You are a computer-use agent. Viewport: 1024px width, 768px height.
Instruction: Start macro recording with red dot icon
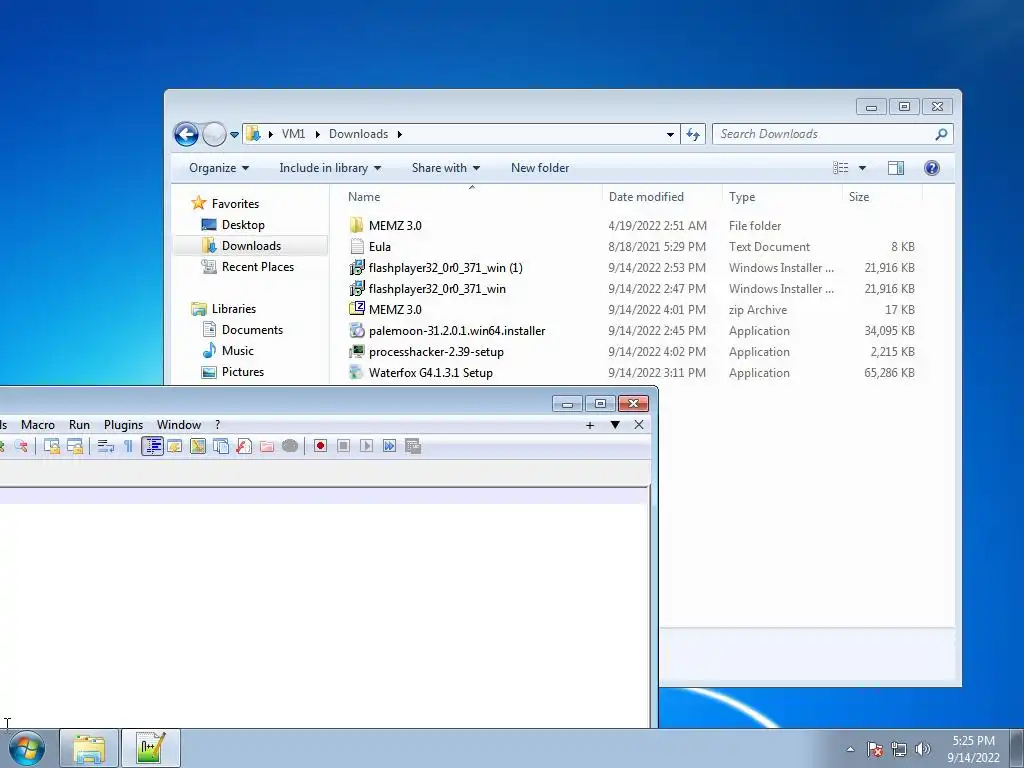click(x=320, y=446)
